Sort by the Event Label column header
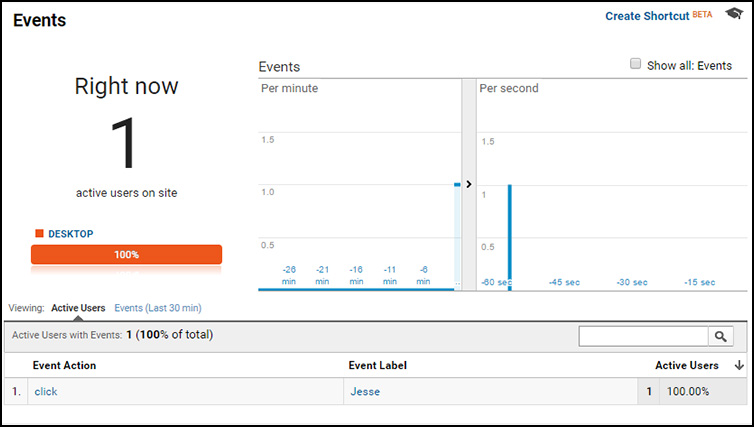The height and width of the screenshot is (427, 754). [377, 366]
